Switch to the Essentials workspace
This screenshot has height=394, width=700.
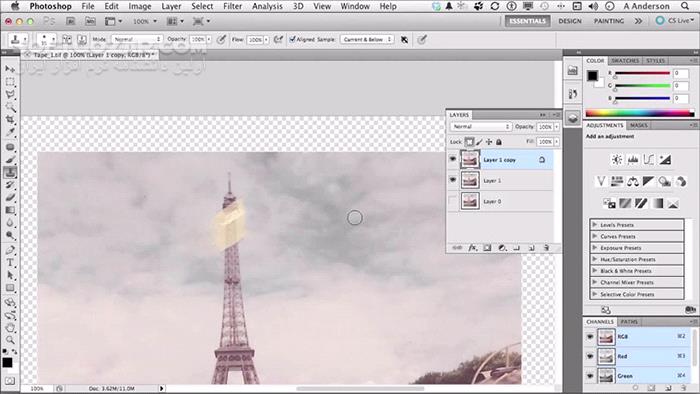tap(527, 21)
